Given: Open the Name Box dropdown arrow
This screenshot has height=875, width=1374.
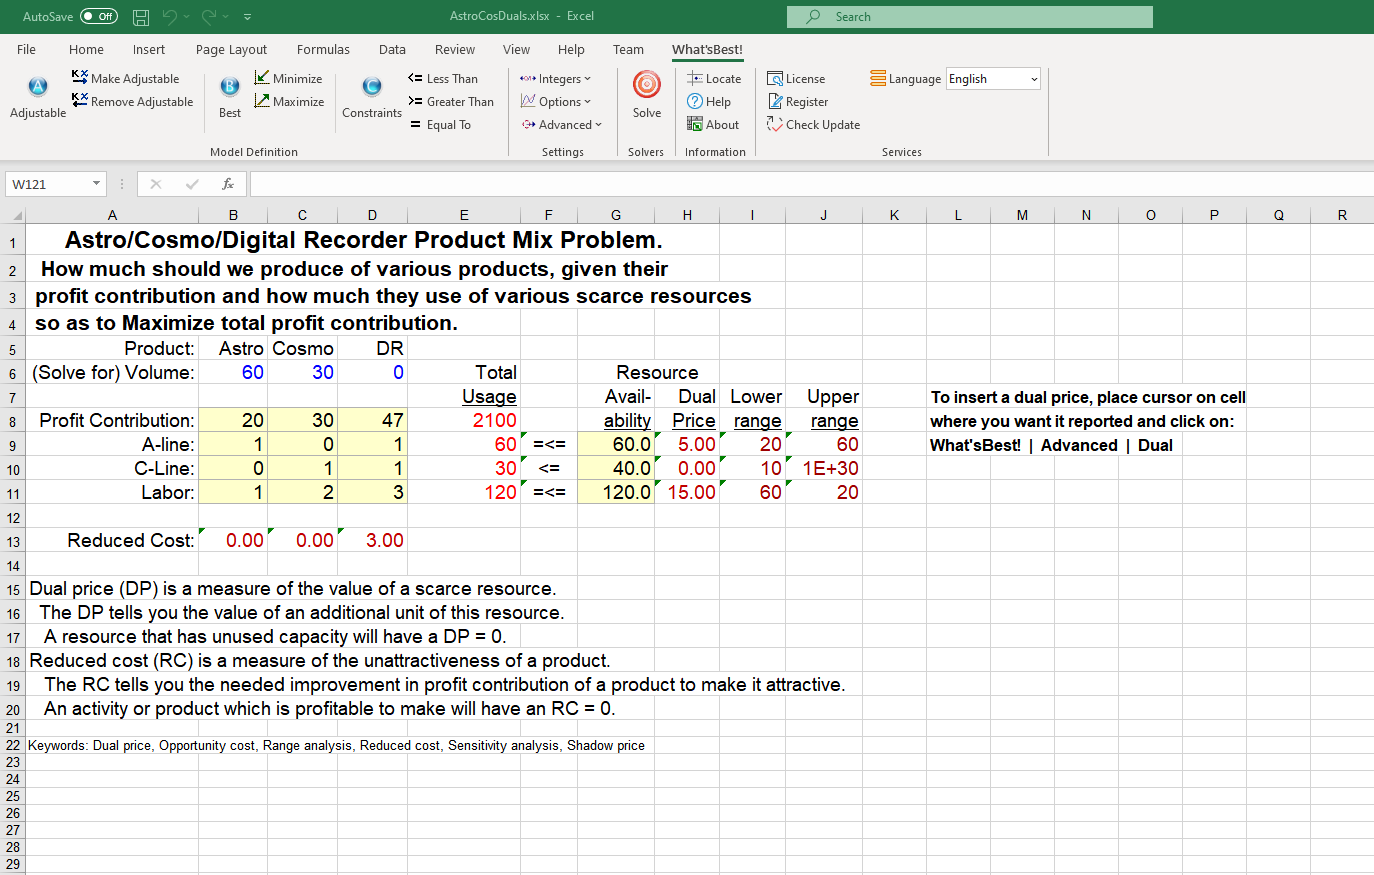Looking at the screenshot, I should pyautogui.click(x=96, y=184).
